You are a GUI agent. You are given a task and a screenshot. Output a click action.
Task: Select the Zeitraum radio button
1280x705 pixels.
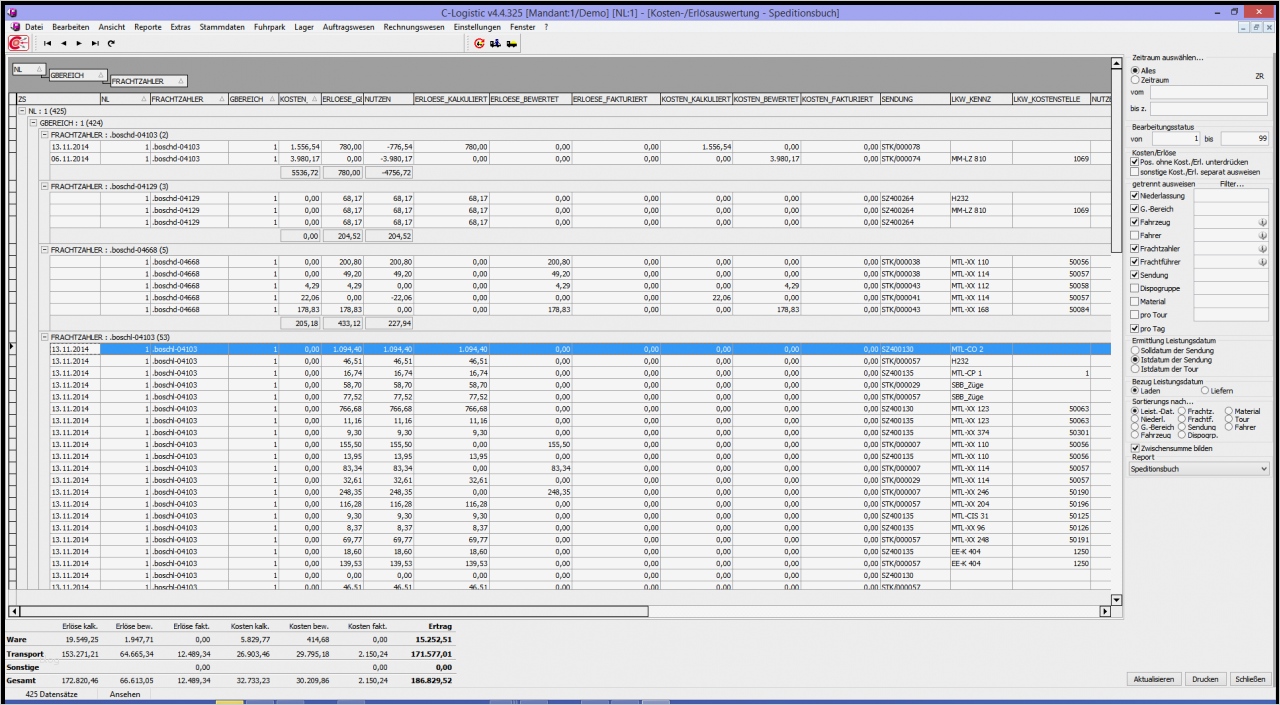pos(1135,80)
